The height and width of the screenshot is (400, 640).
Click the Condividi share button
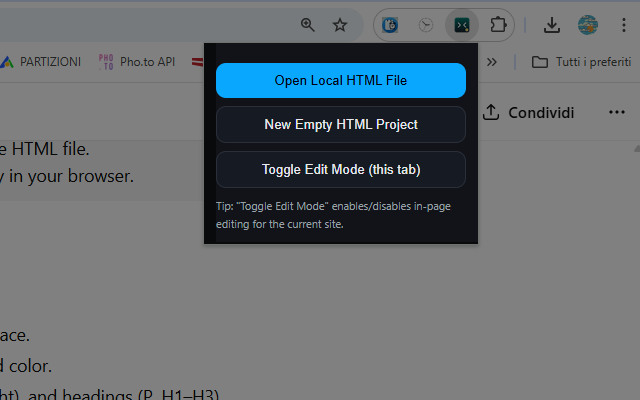pyautogui.click(x=528, y=112)
